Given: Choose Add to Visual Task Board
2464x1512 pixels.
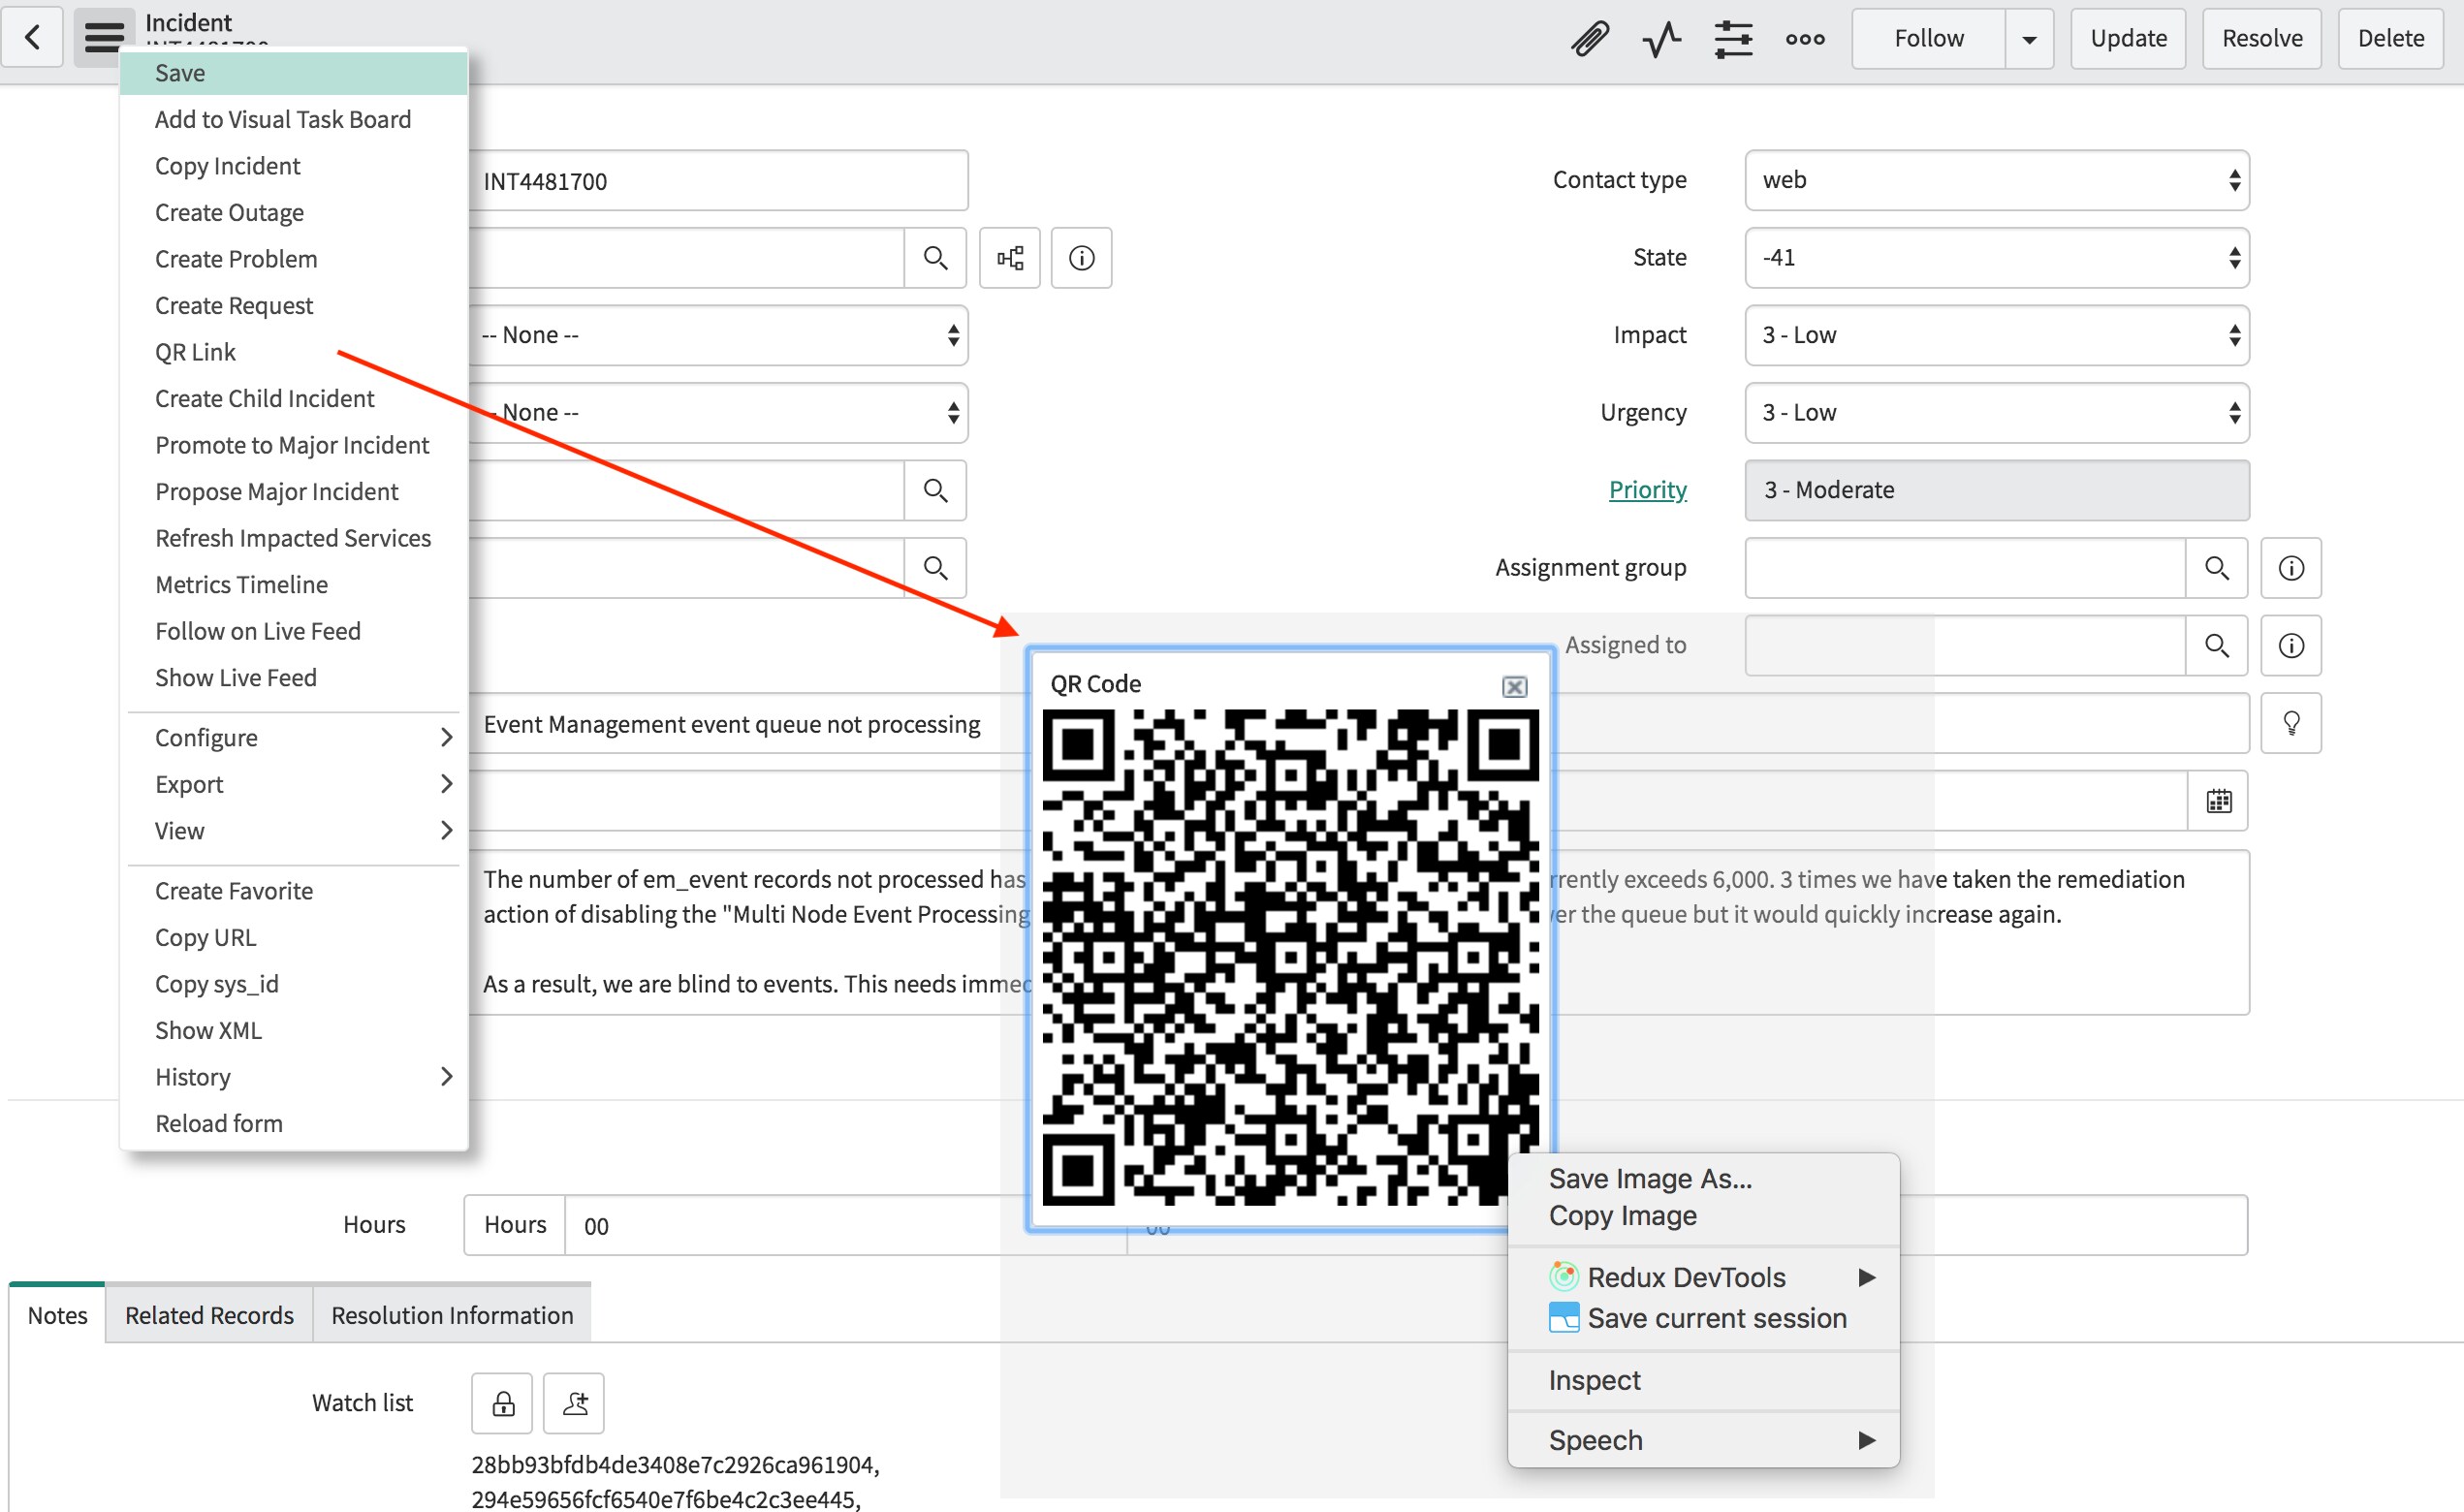Looking at the screenshot, I should pos(294,119).
